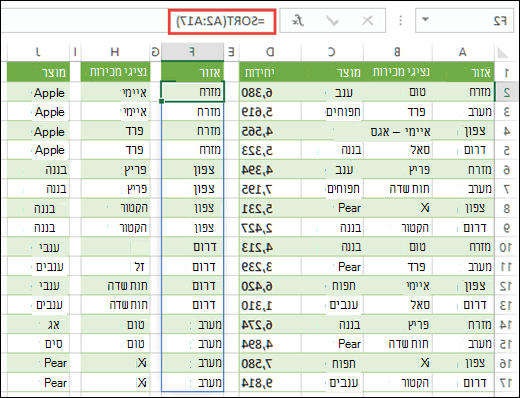Select cell J16 containing Pear
This screenshot has width=520, height=398.
point(38,363)
